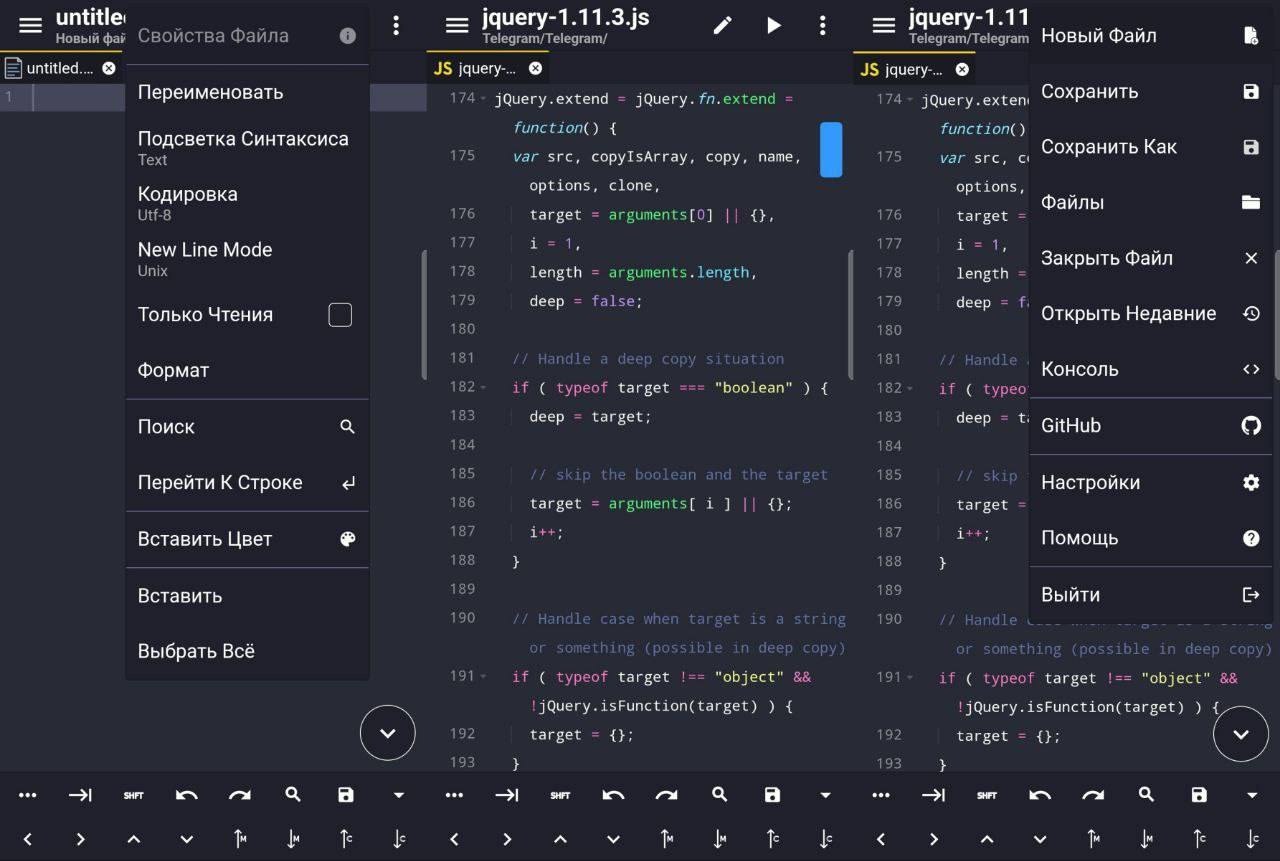Viewport: 1280px width, 861px height.
Task: Open the hamburger menu of the middle jquery screen
Action: (x=457, y=25)
